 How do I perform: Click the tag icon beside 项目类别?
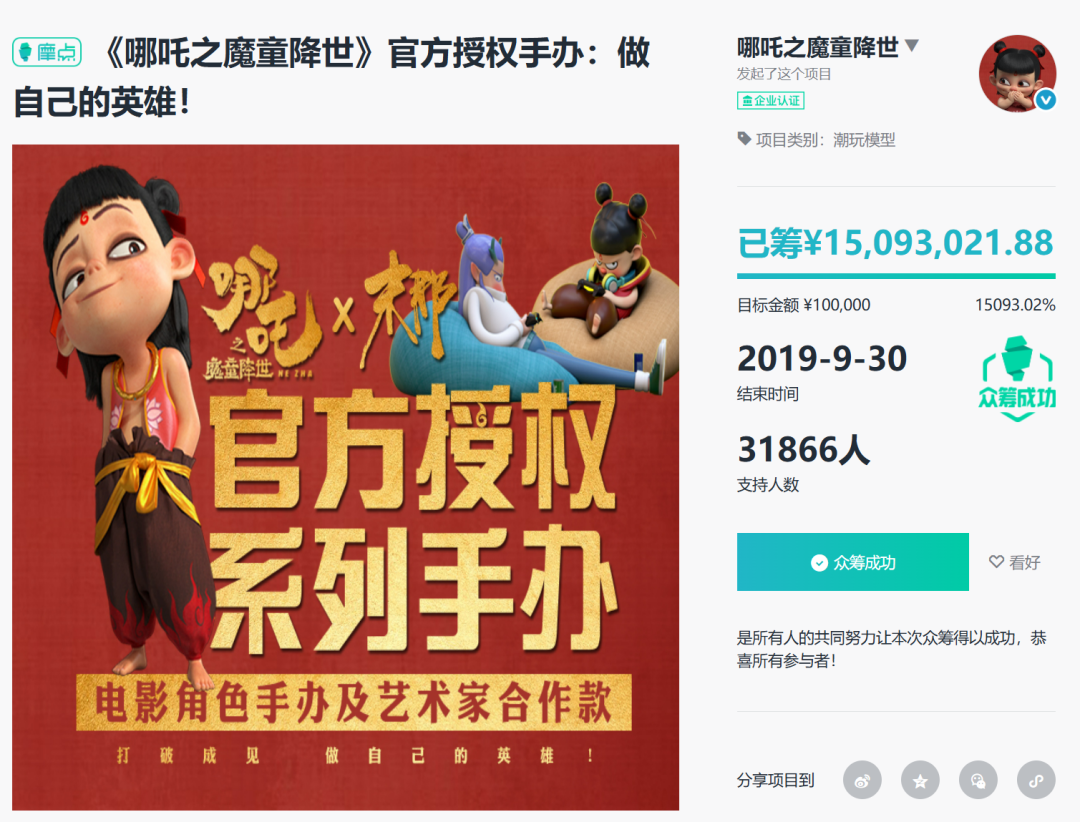[744, 138]
